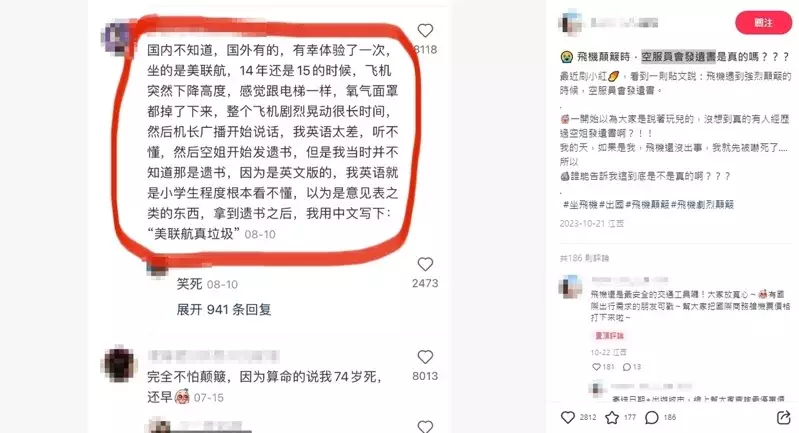
Task: Like the pinned comment with 181 likes
Action: point(596,367)
